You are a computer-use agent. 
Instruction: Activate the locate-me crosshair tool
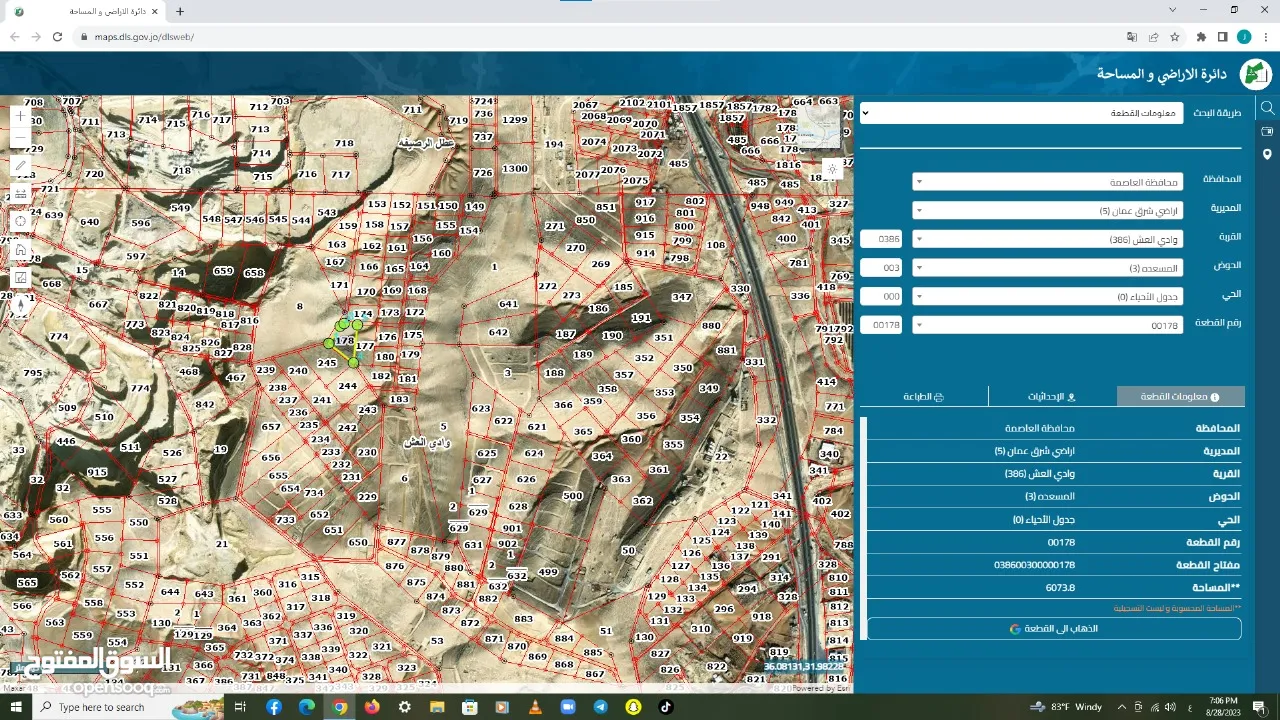(21, 221)
